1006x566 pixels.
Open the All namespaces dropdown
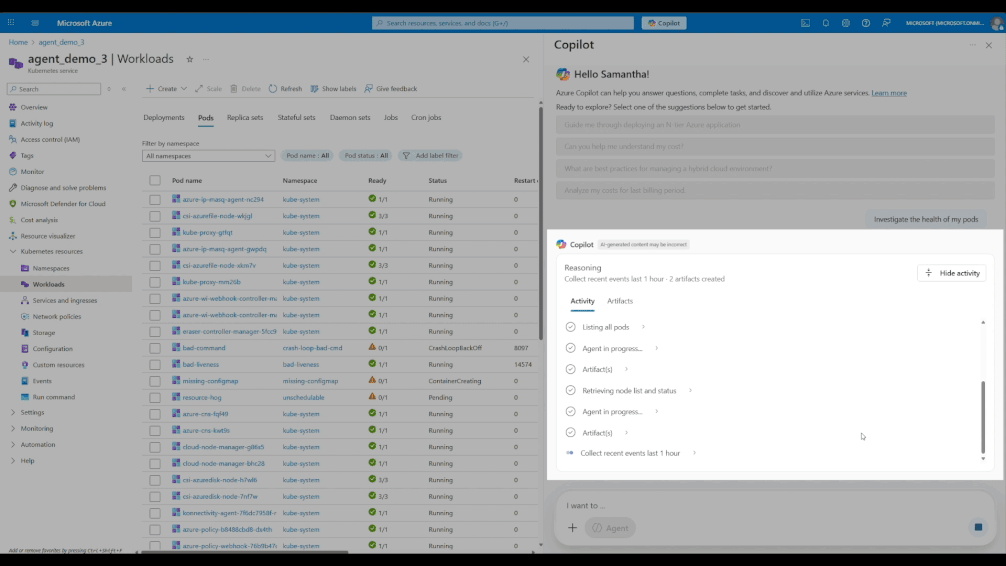point(209,156)
